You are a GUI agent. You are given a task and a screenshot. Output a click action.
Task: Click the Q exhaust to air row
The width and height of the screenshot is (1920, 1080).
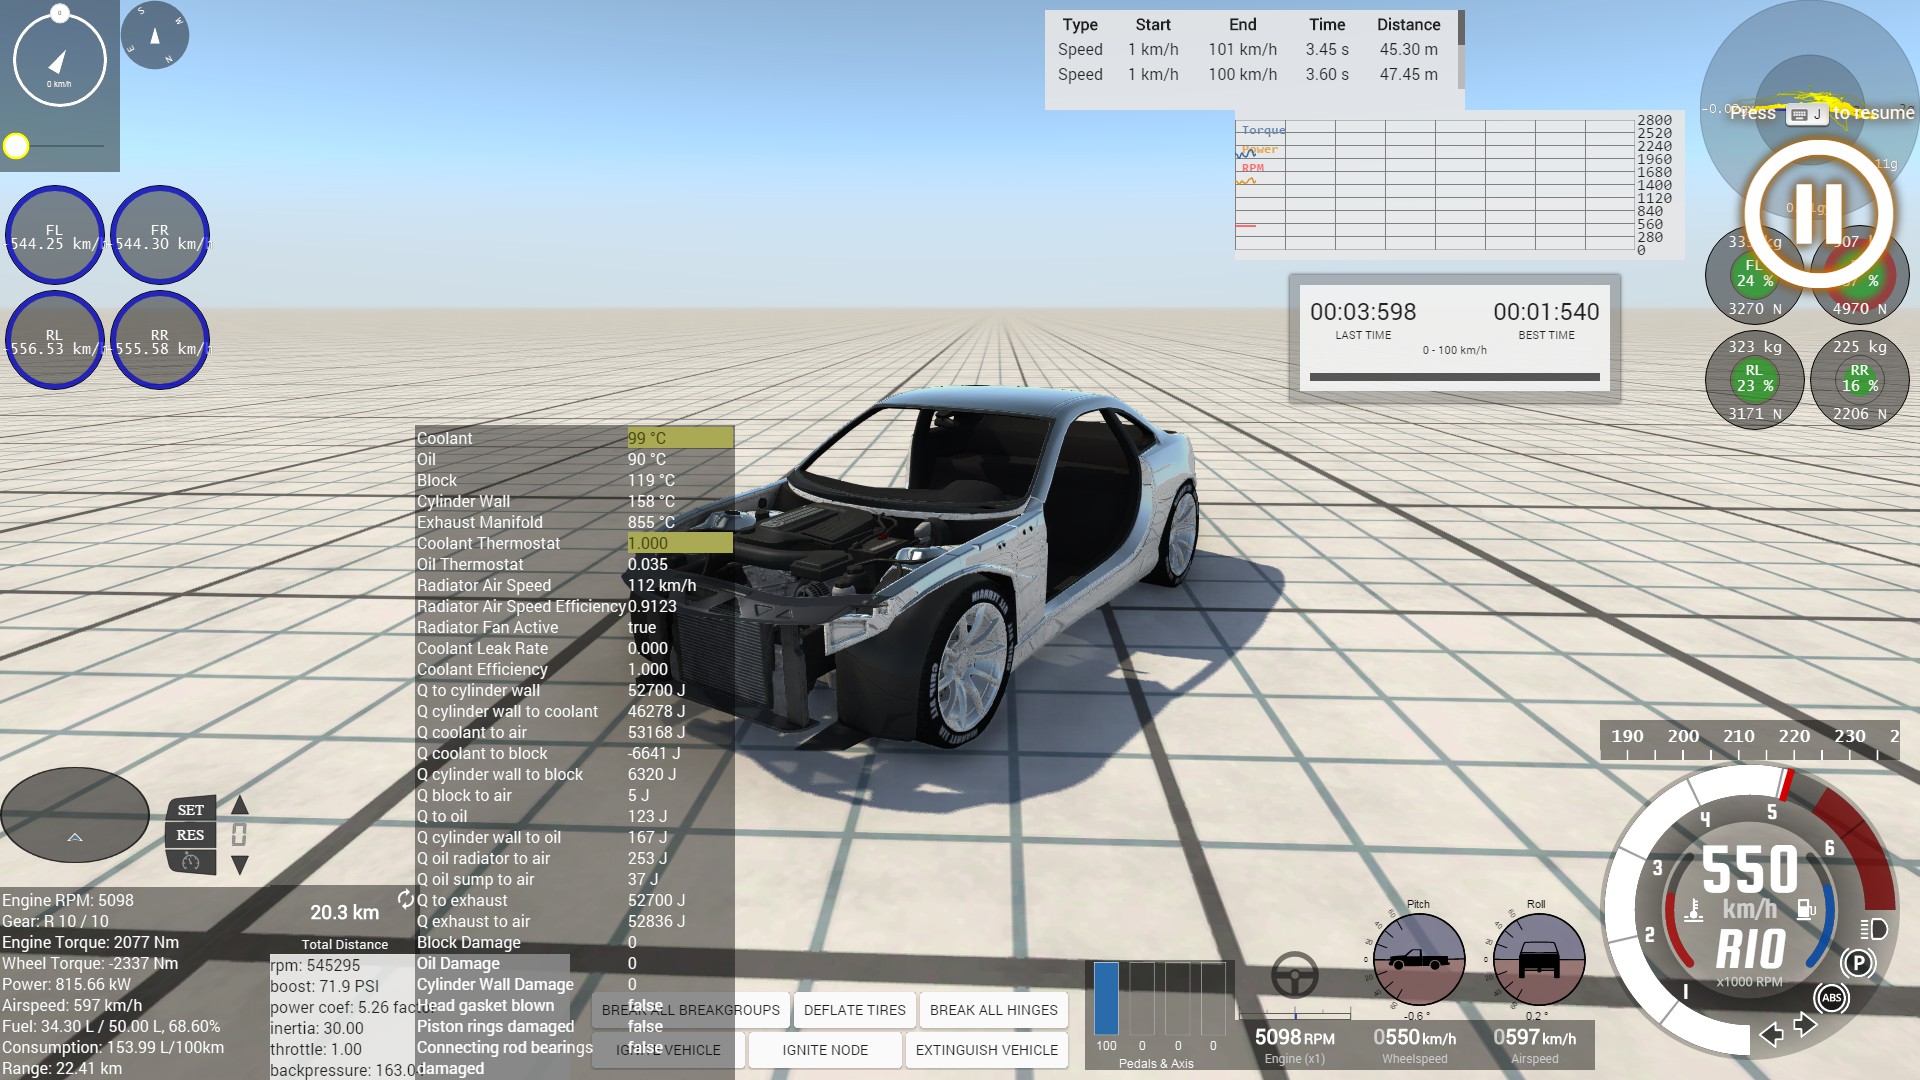tap(574, 921)
